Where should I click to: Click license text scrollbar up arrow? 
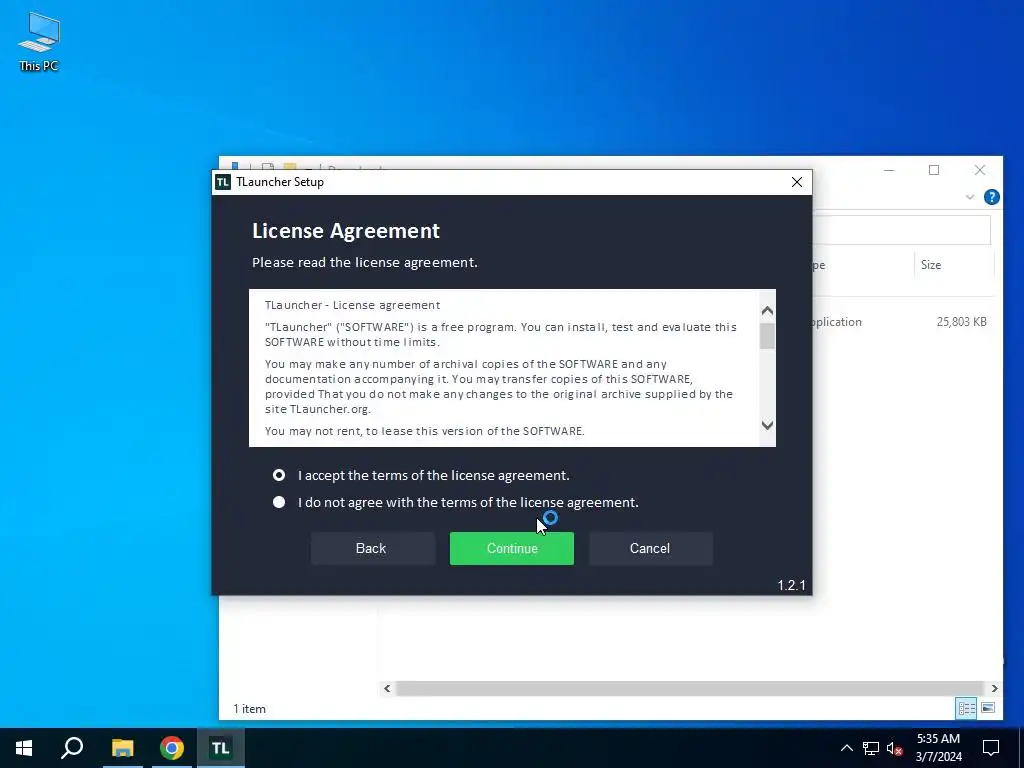pyautogui.click(x=767, y=310)
